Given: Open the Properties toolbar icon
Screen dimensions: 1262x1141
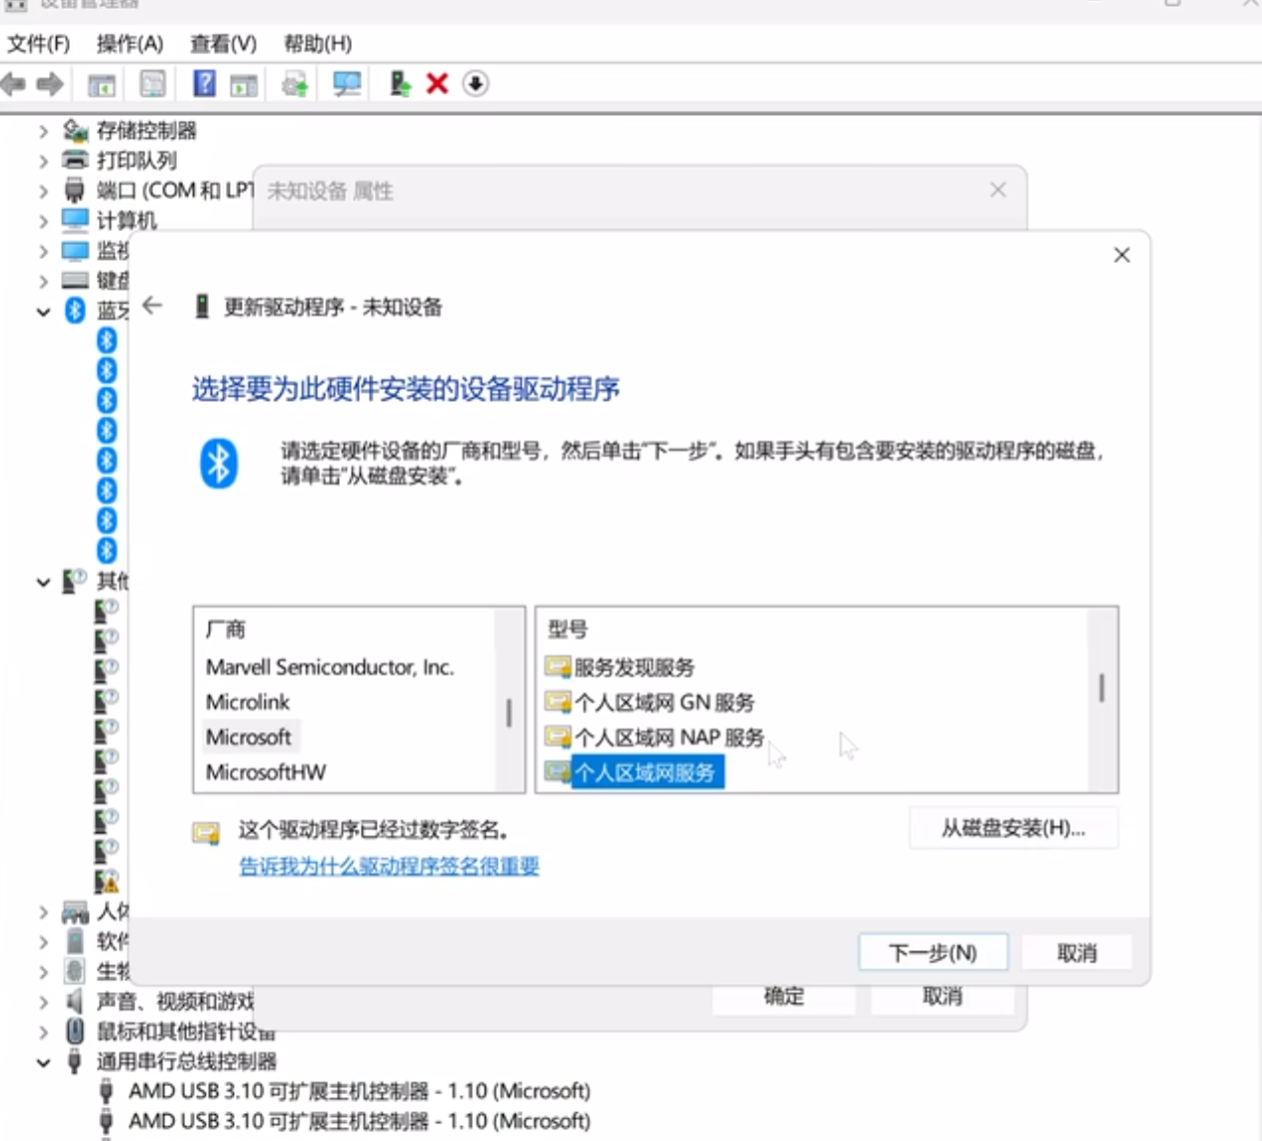Looking at the screenshot, I should point(152,84).
